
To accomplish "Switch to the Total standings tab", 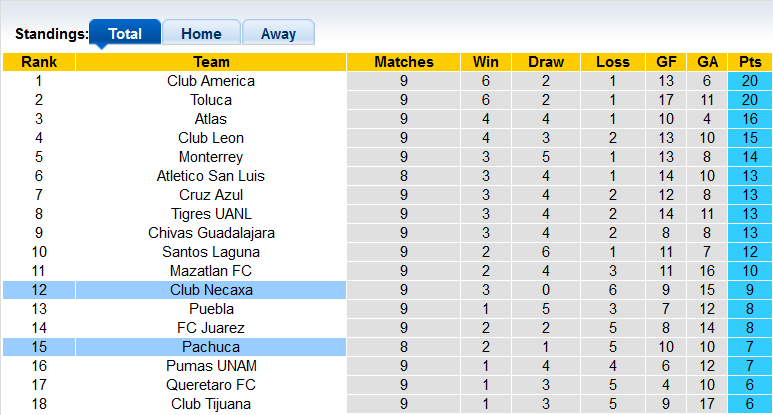I will (x=125, y=33).
